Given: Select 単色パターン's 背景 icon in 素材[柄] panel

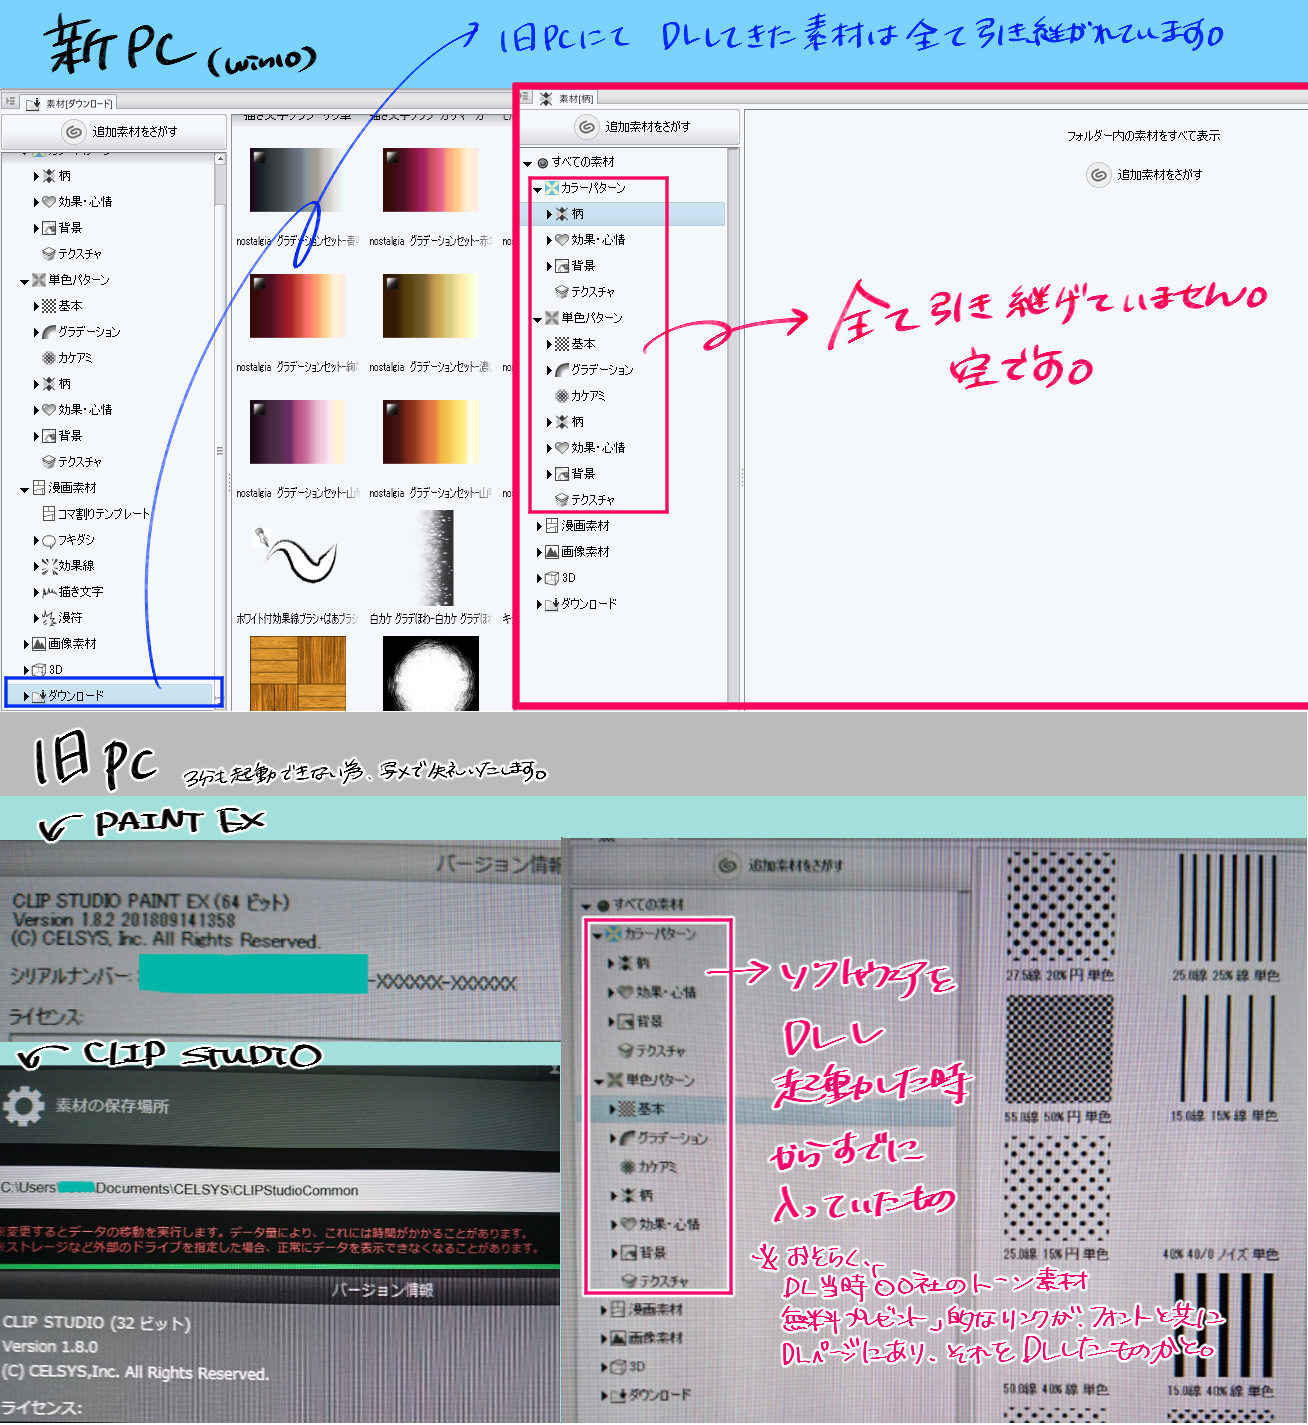Looking at the screenshot, I should [562, 474].
